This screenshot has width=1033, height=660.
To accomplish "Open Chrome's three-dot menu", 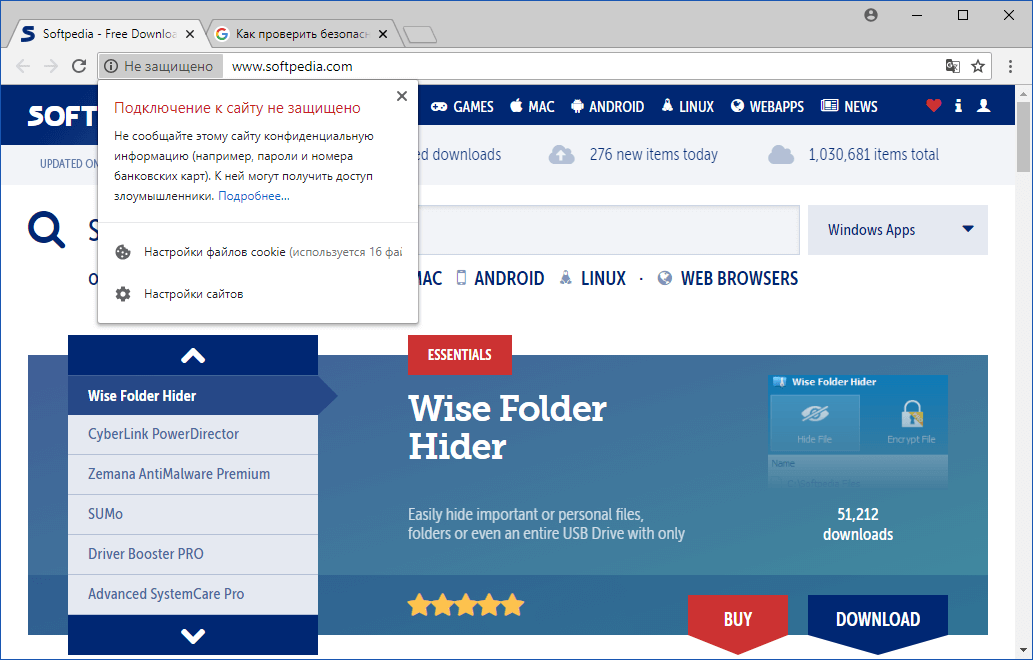I will coord(1010,66).
